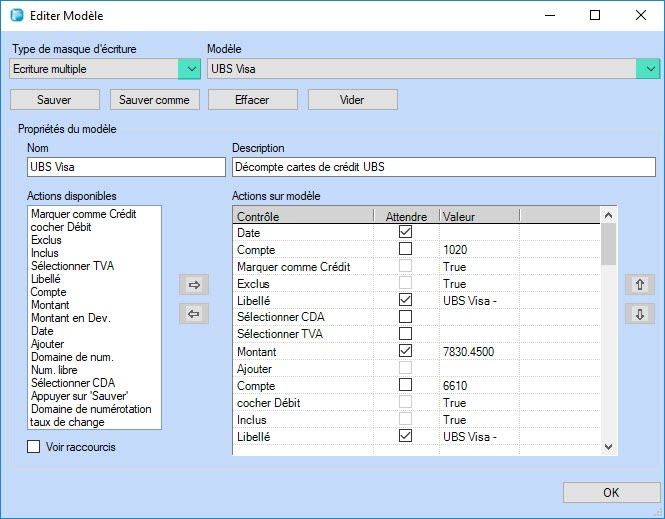Check Attendre for Sélectionner CDA row
The width and height of the screenshot is (665, 519).
pyautogui.click(x=405, y=317)
